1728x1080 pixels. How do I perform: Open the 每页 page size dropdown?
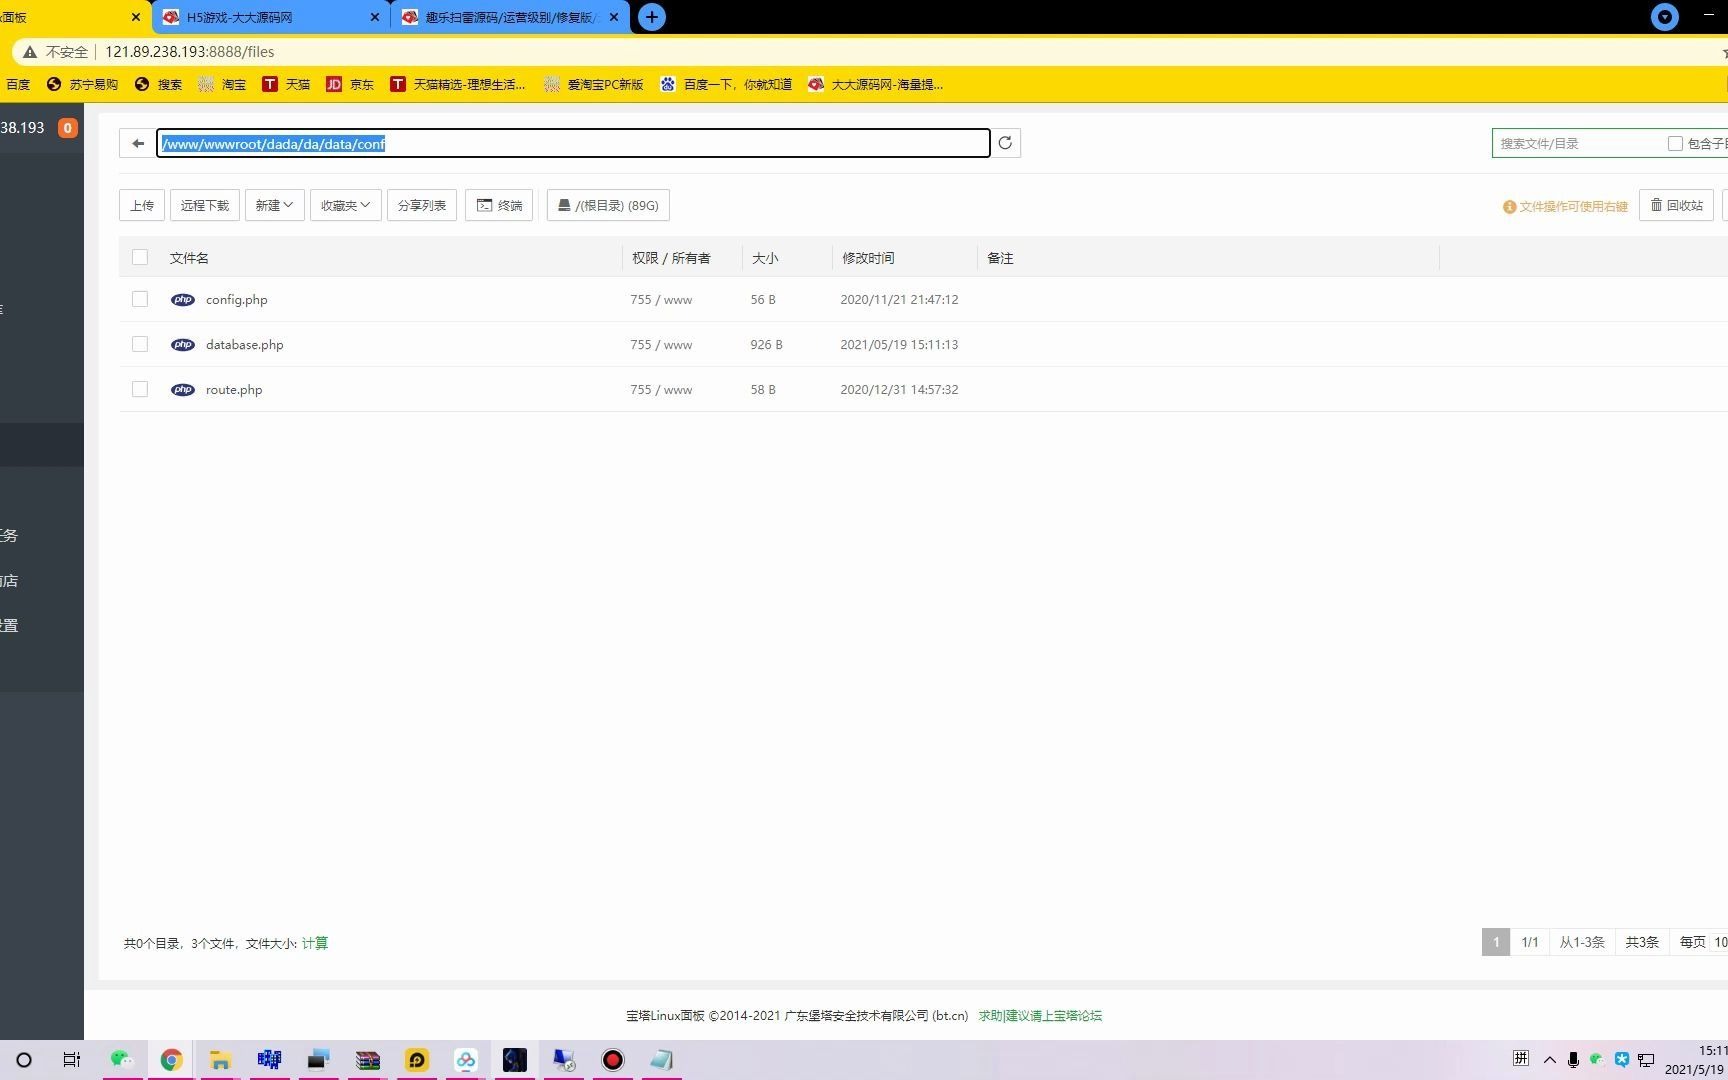pos(1719,942)
